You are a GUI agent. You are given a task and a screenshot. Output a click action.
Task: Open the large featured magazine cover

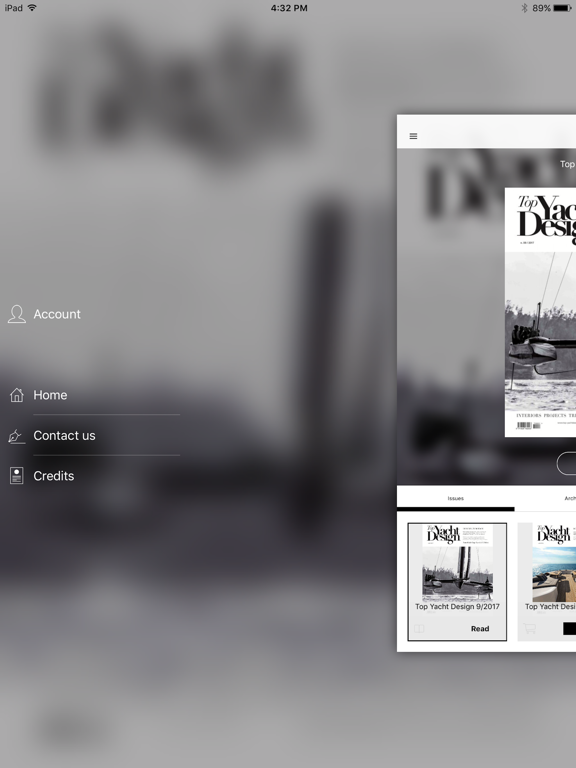click(540, 312)
